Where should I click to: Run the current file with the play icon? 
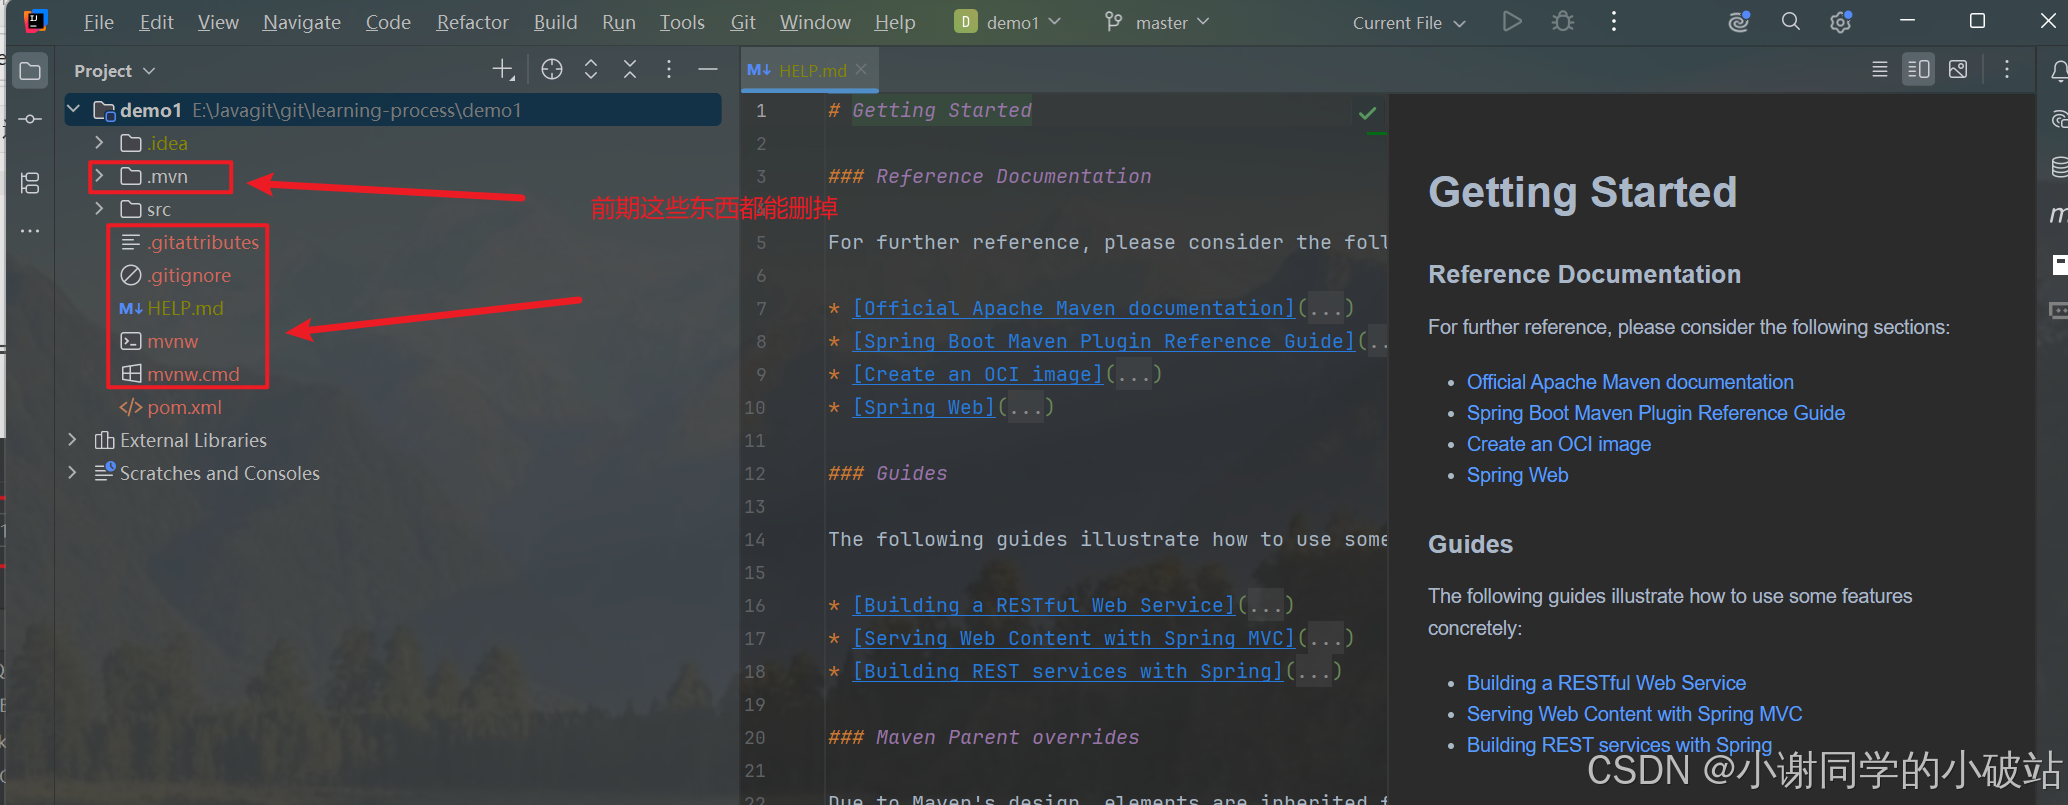(x=1512, y=21)
